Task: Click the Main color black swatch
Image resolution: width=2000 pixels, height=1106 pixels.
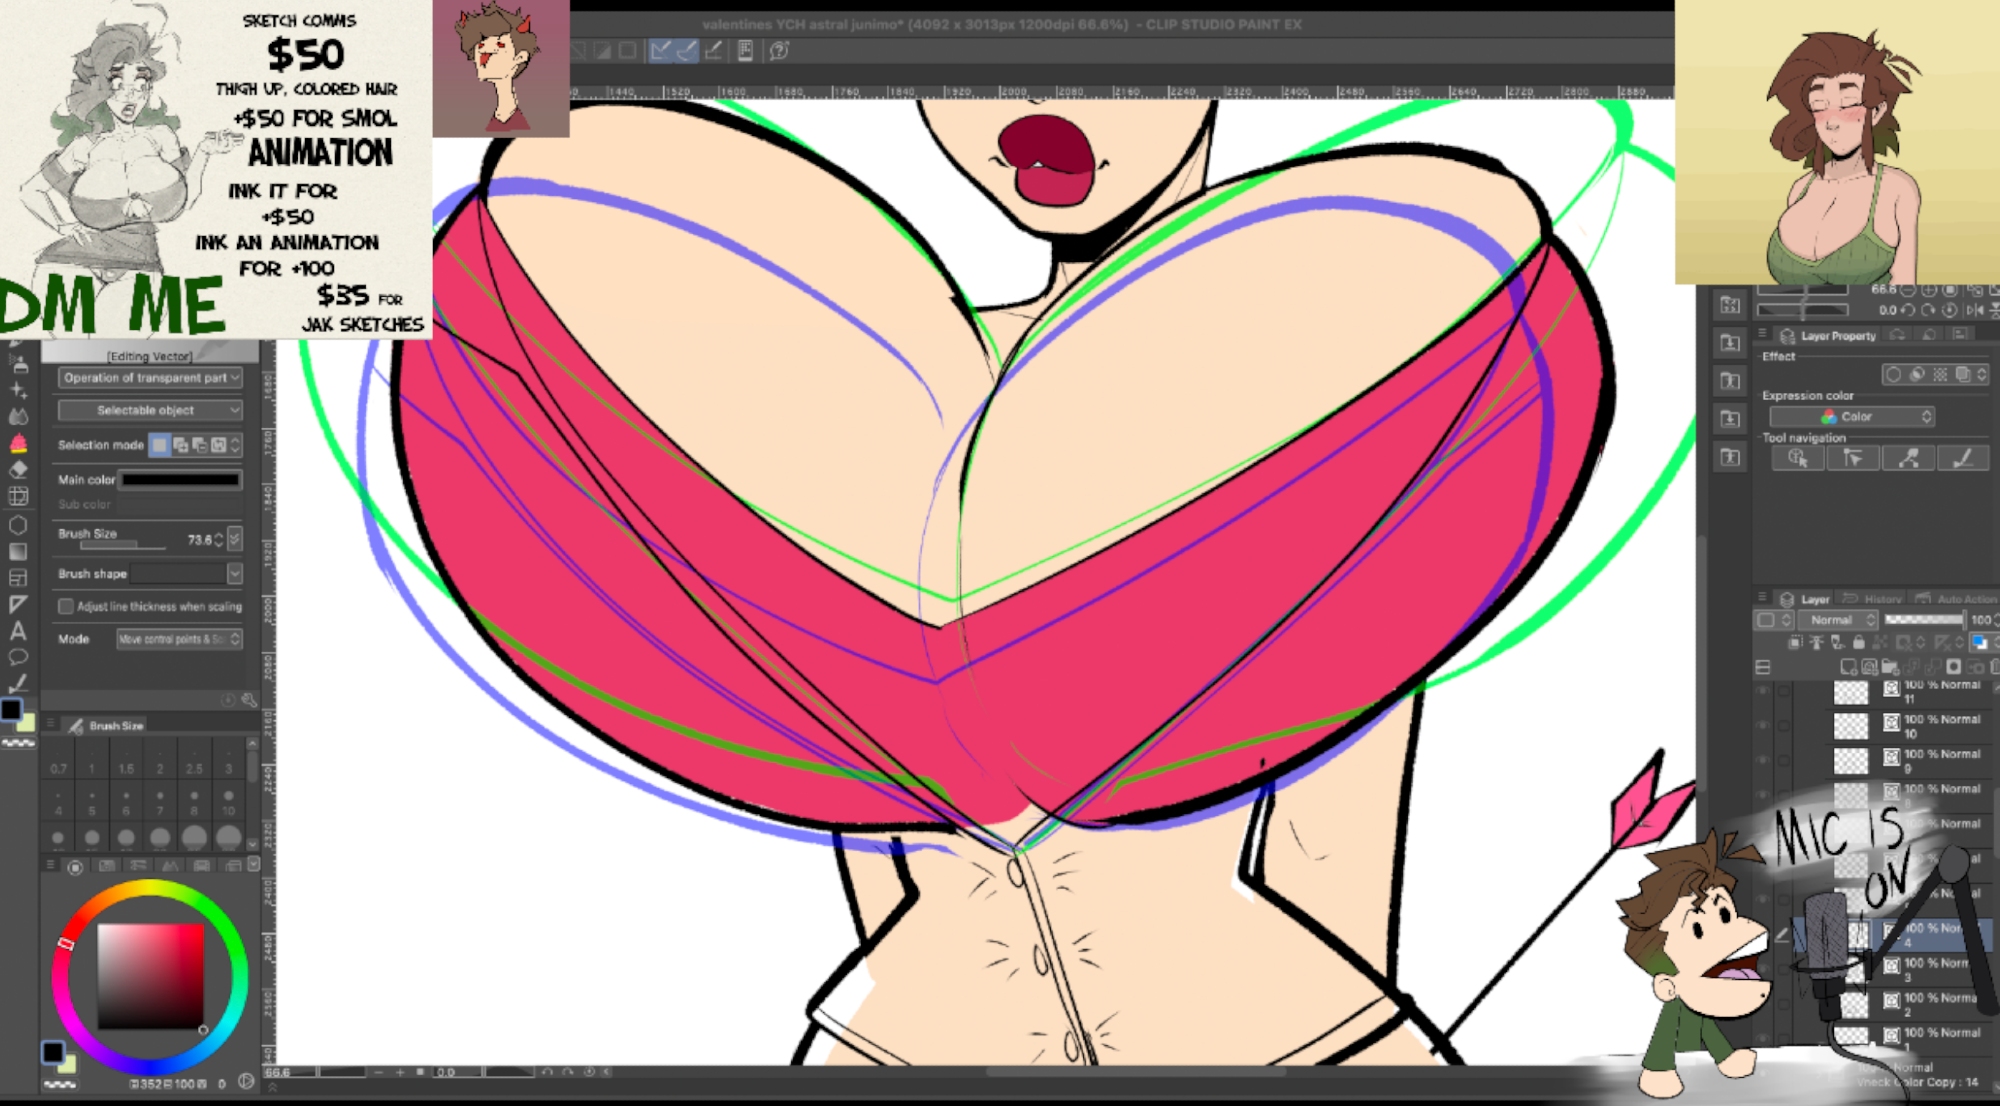Action: 181,480
